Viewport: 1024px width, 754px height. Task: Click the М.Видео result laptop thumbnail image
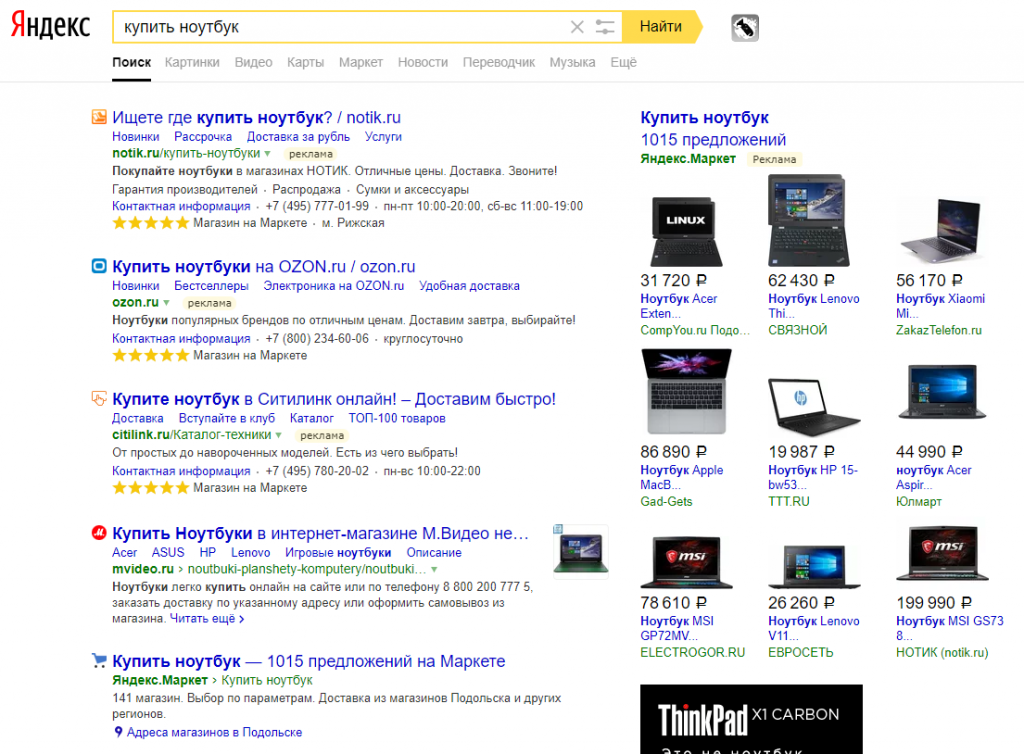point(581,551)
